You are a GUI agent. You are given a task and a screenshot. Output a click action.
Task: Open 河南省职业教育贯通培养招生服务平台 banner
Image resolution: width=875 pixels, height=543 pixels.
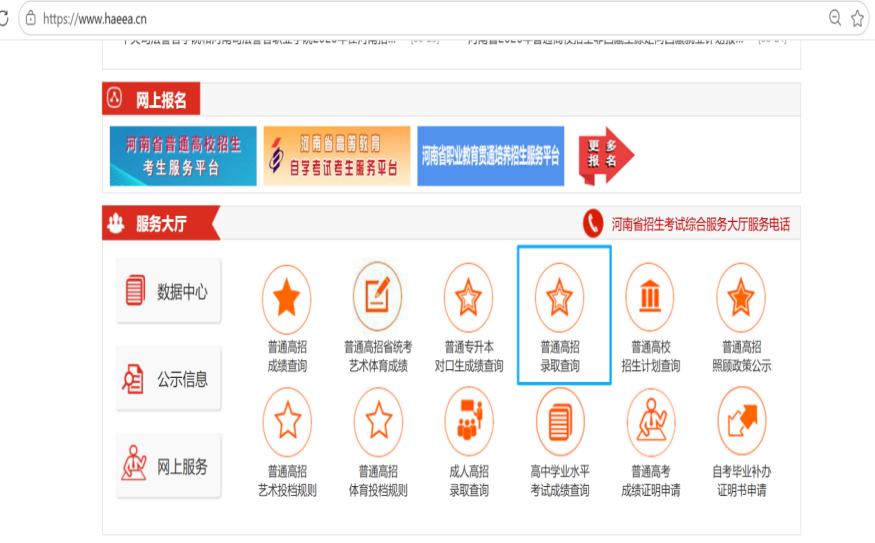pos(491,156)
